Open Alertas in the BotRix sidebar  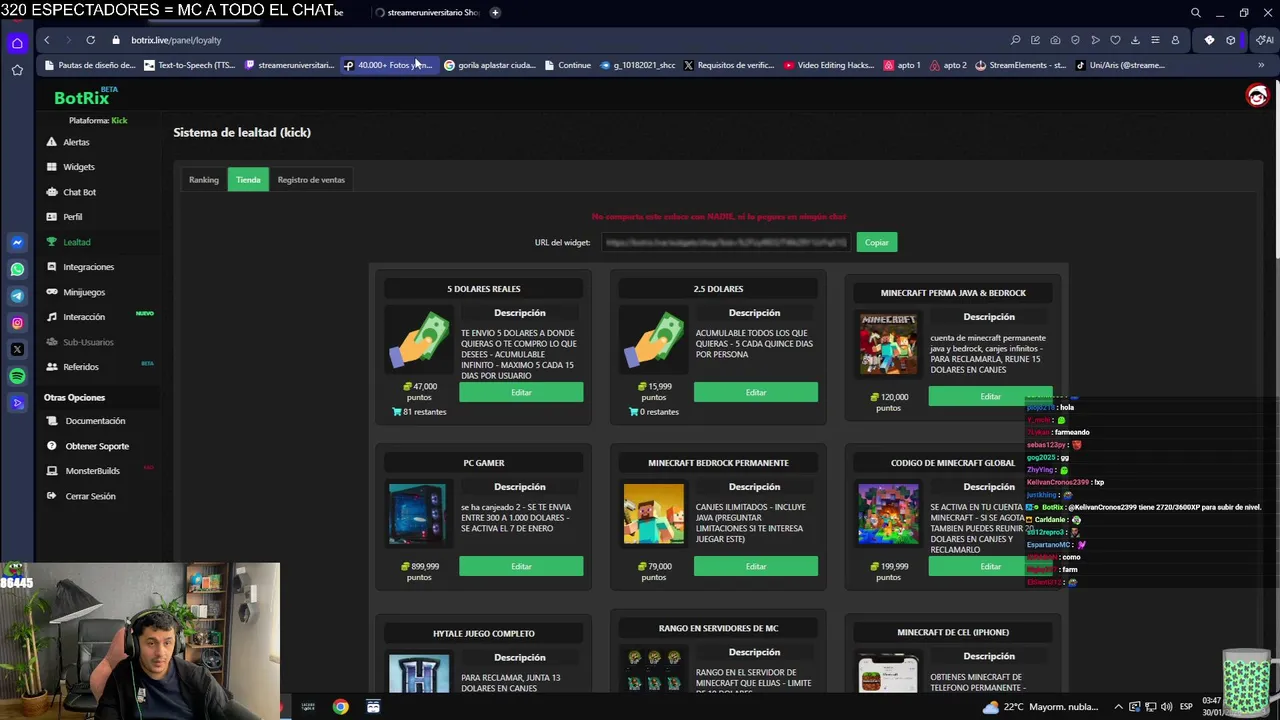pyautogui.click(x=76, y=142)
